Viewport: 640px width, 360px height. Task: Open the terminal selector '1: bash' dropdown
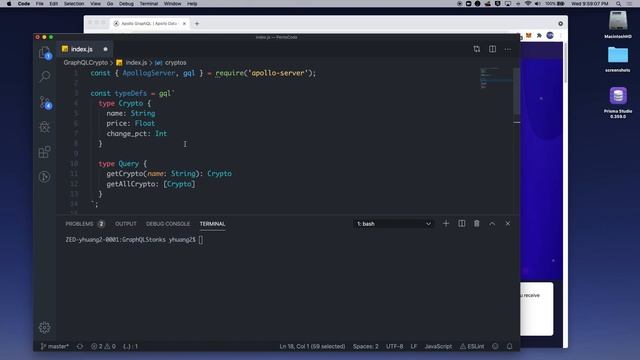393,224
